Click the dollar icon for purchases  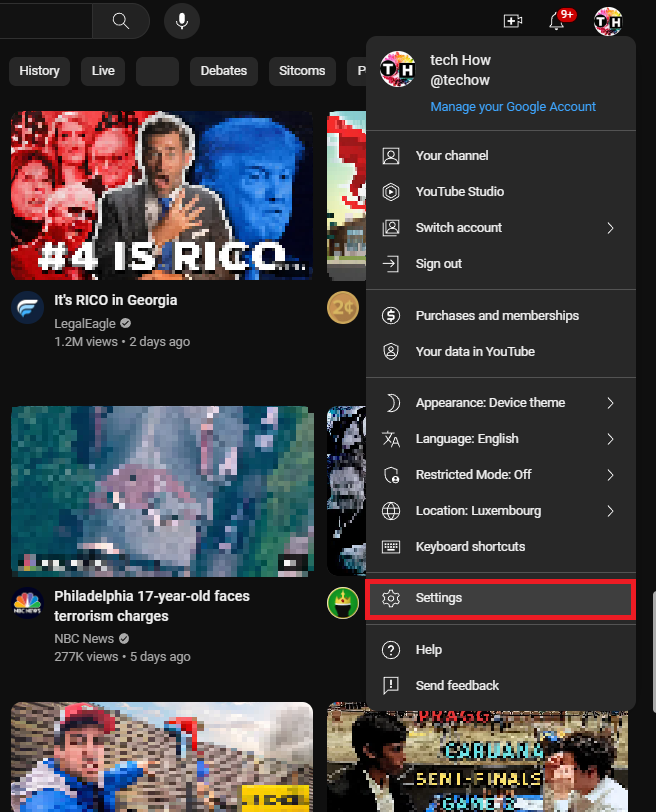pyautogui.click(x=391, y=315)
